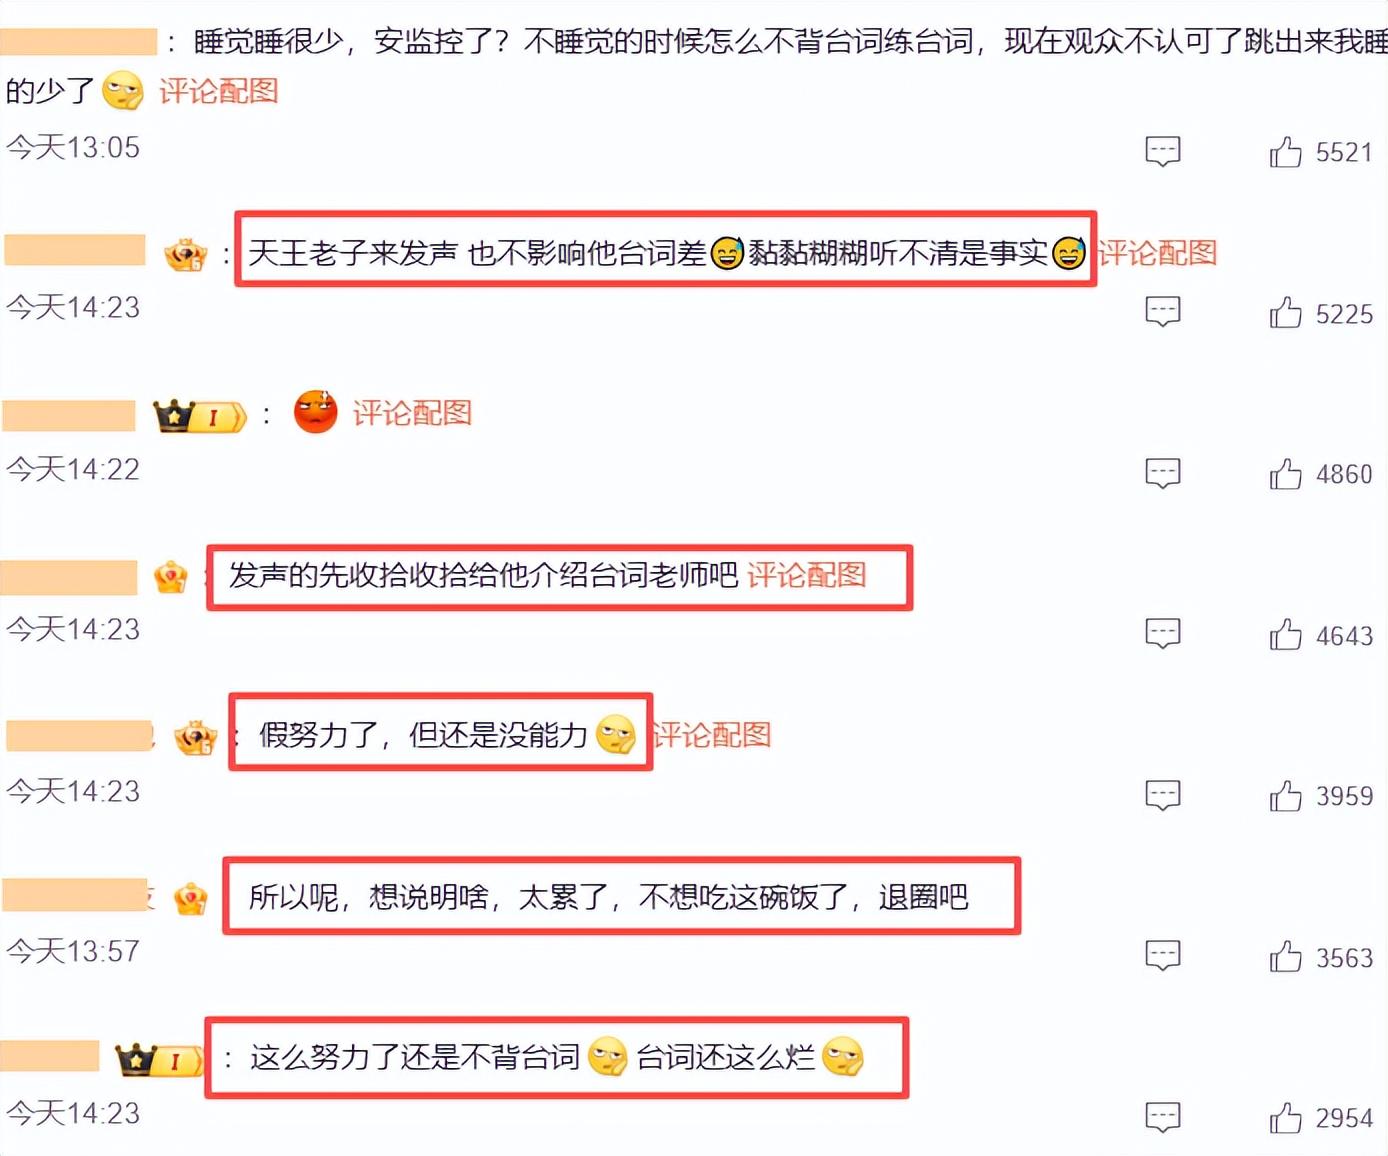Reply to the comment with 4643 likes
The image size is (1388, 1156).
(1162, 633)
